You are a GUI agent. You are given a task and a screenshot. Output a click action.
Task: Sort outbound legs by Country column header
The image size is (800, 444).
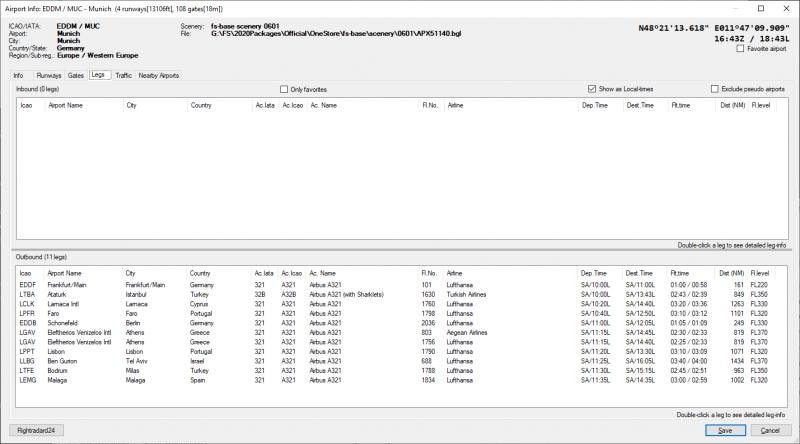tap(200, 273)
